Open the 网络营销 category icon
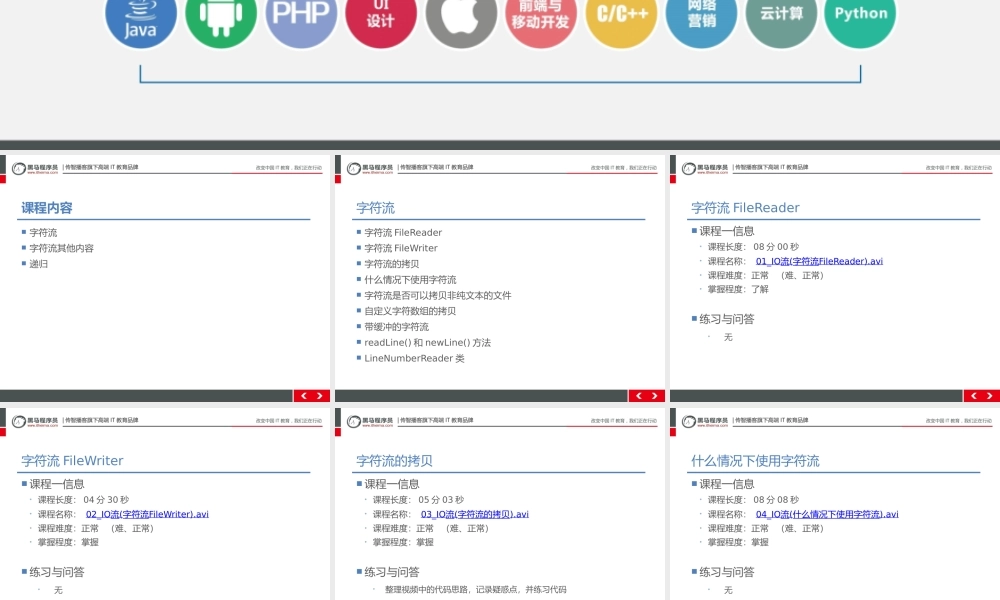Image resolution: width=1000 pixels, height=600 pixels. pyautogui.click(x=700, y=16)
